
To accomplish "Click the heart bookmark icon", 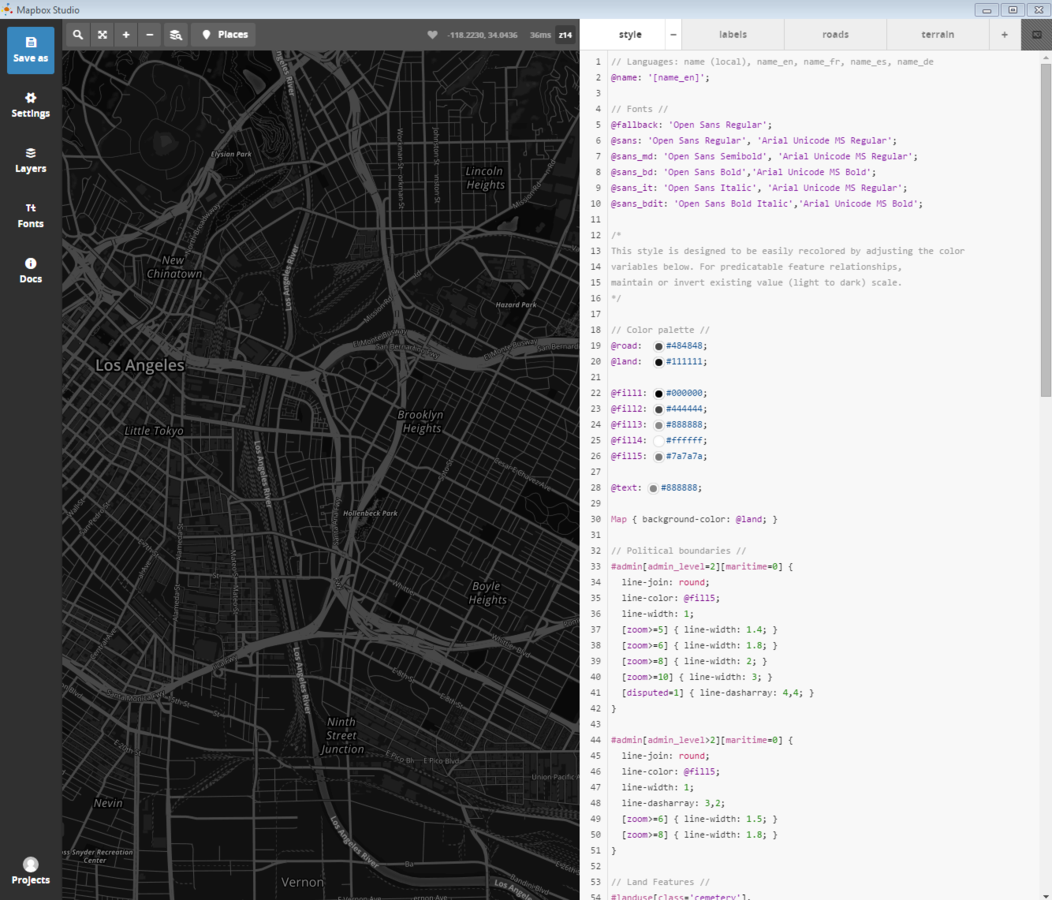I will point(432,35).
